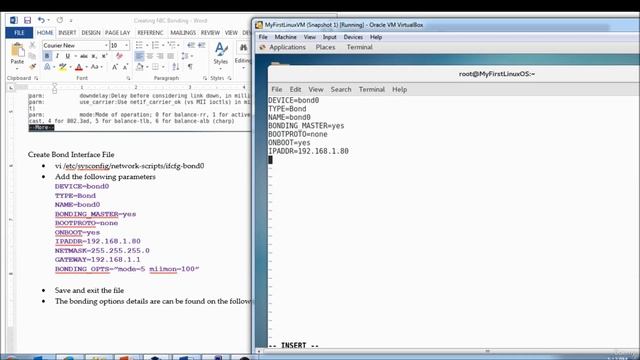Expand the Paragraph dialog launcher
Viewport: 640px width, 360px height.
pyautogui.click(x=204, y=78)
